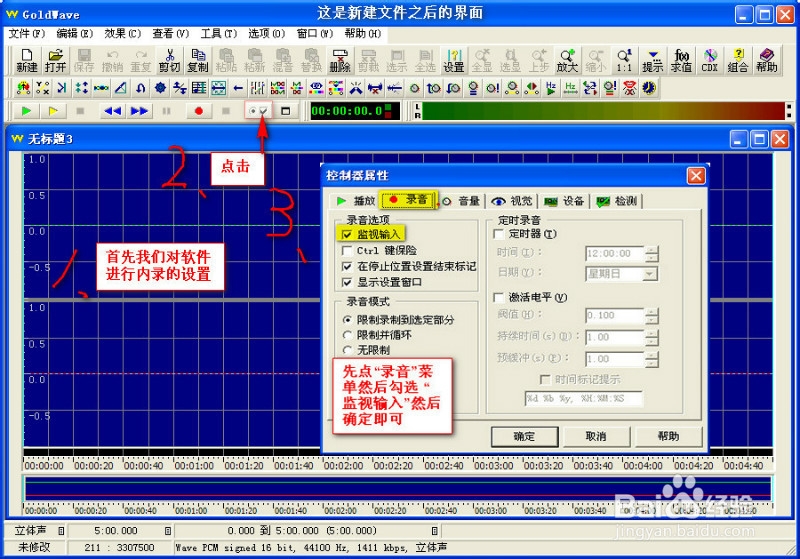Click the left-arrow reverse effect icon
800x559 pixels.
coord(238,88)
